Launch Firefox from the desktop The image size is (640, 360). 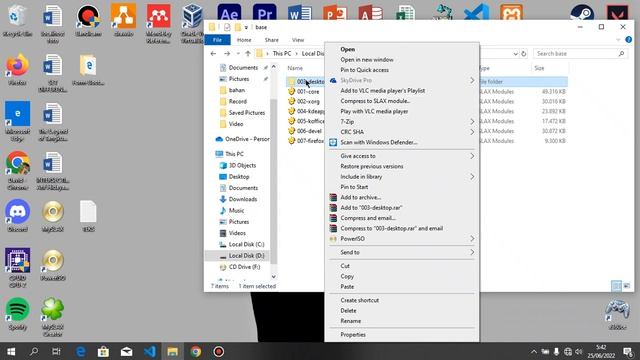click(x=17, y=65)
